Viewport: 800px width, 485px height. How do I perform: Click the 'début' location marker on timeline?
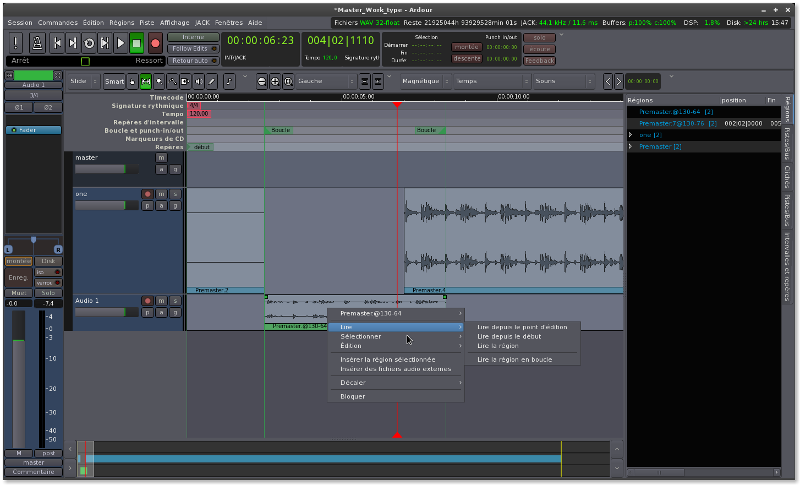click(202, 147)
